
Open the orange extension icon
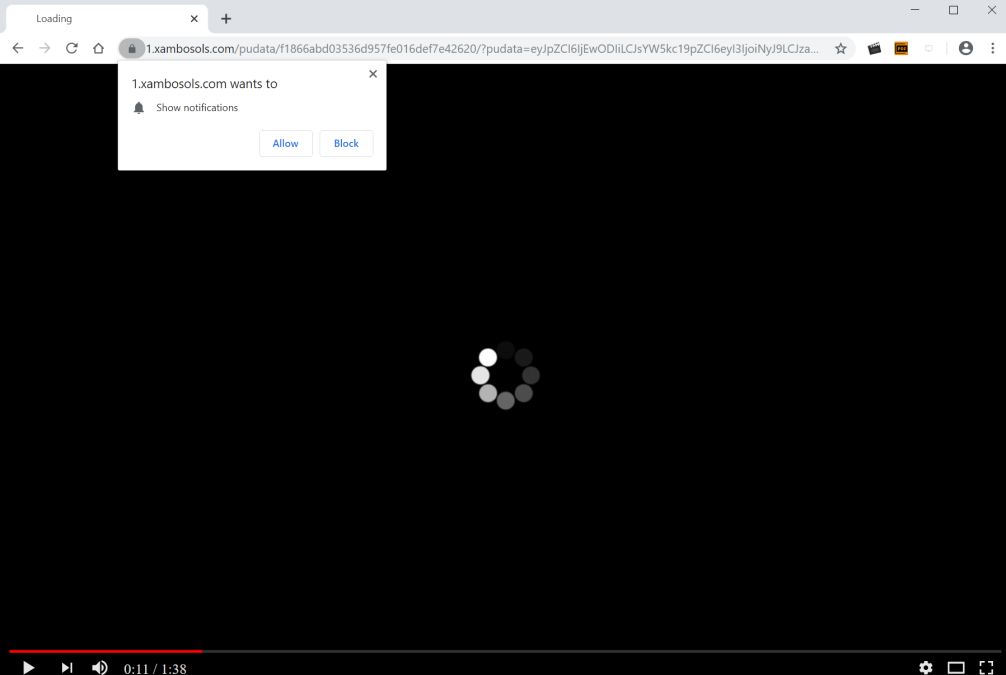point(901,48)
